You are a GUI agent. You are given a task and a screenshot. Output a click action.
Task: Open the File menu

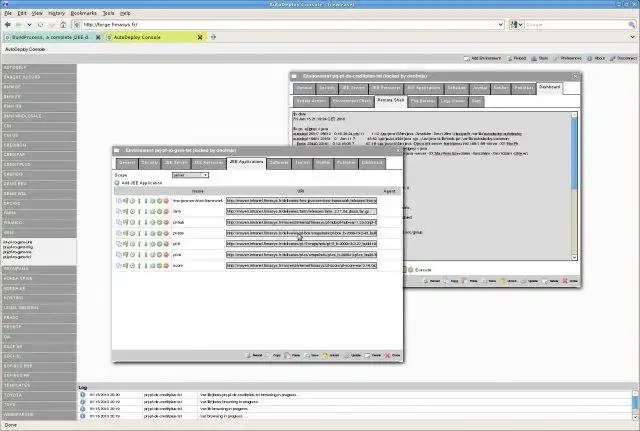8,13
